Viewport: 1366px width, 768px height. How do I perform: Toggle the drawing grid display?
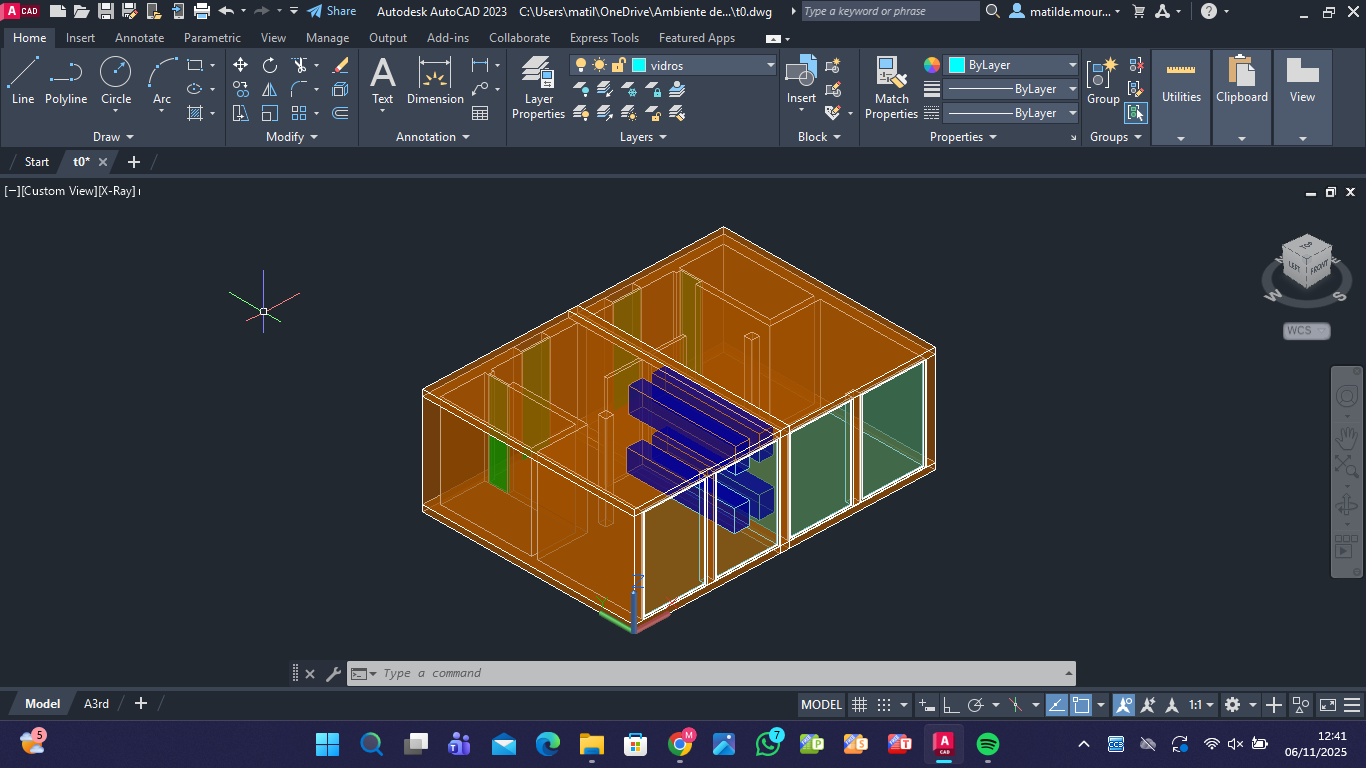pyautogui.click(x=858, y=705)
